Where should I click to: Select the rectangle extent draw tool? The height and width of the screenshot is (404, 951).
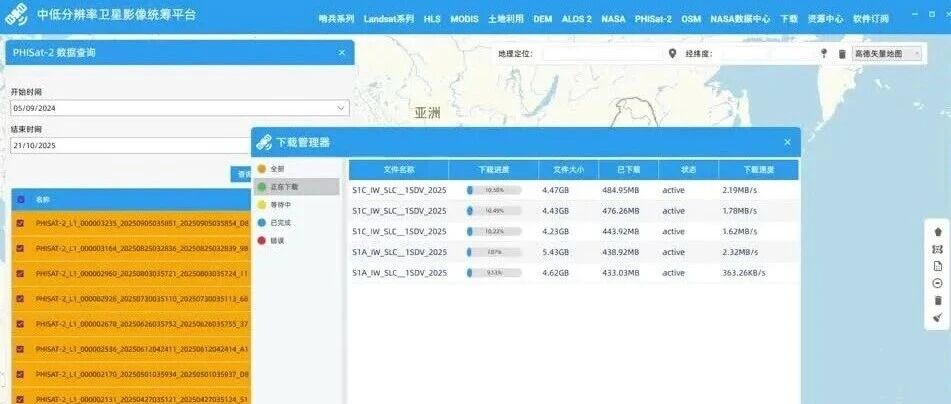[x=938, y=249]
